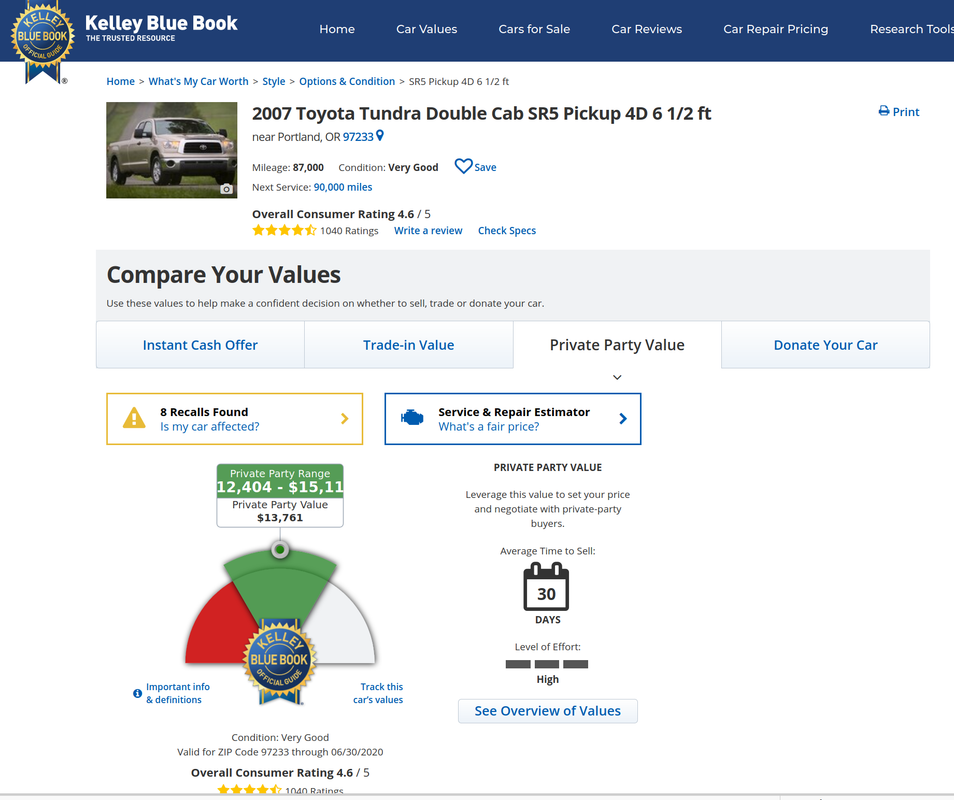Click the gauge marker dot atop the meter
Image resolution: width=954 pixels, height=800 pixels.
click(280, 550)
